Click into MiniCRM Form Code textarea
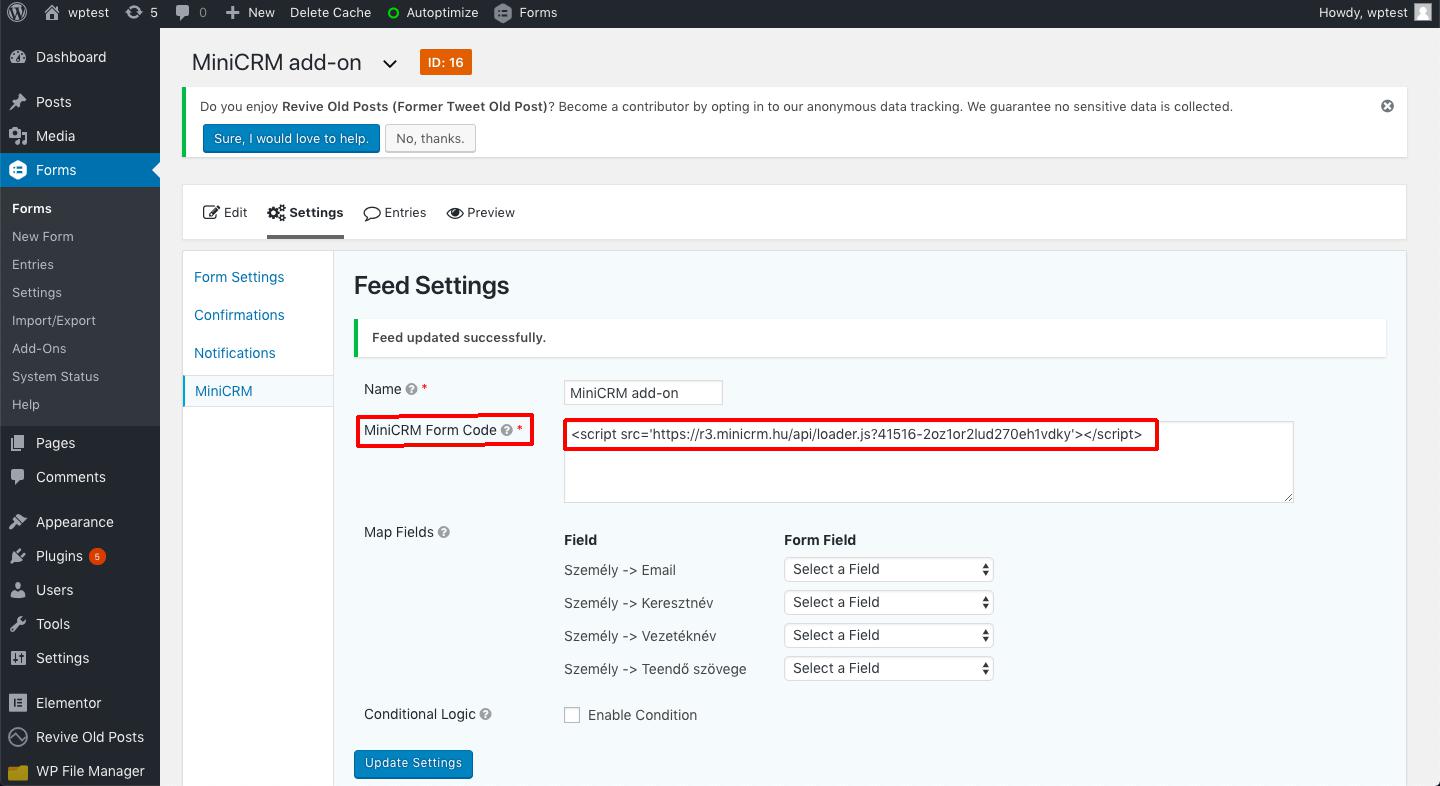This screenshot has height=786, width=1440. pos(928,462)
